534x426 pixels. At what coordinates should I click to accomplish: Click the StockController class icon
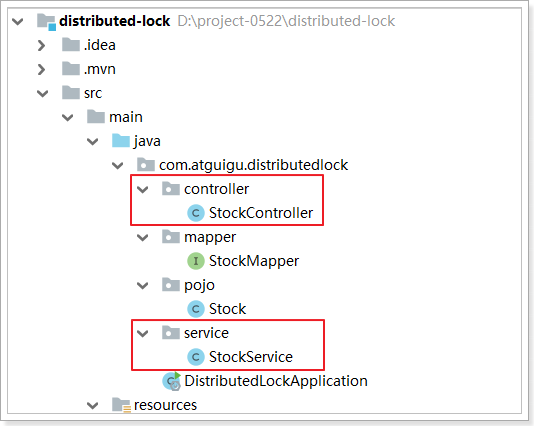tap(196, 213)
